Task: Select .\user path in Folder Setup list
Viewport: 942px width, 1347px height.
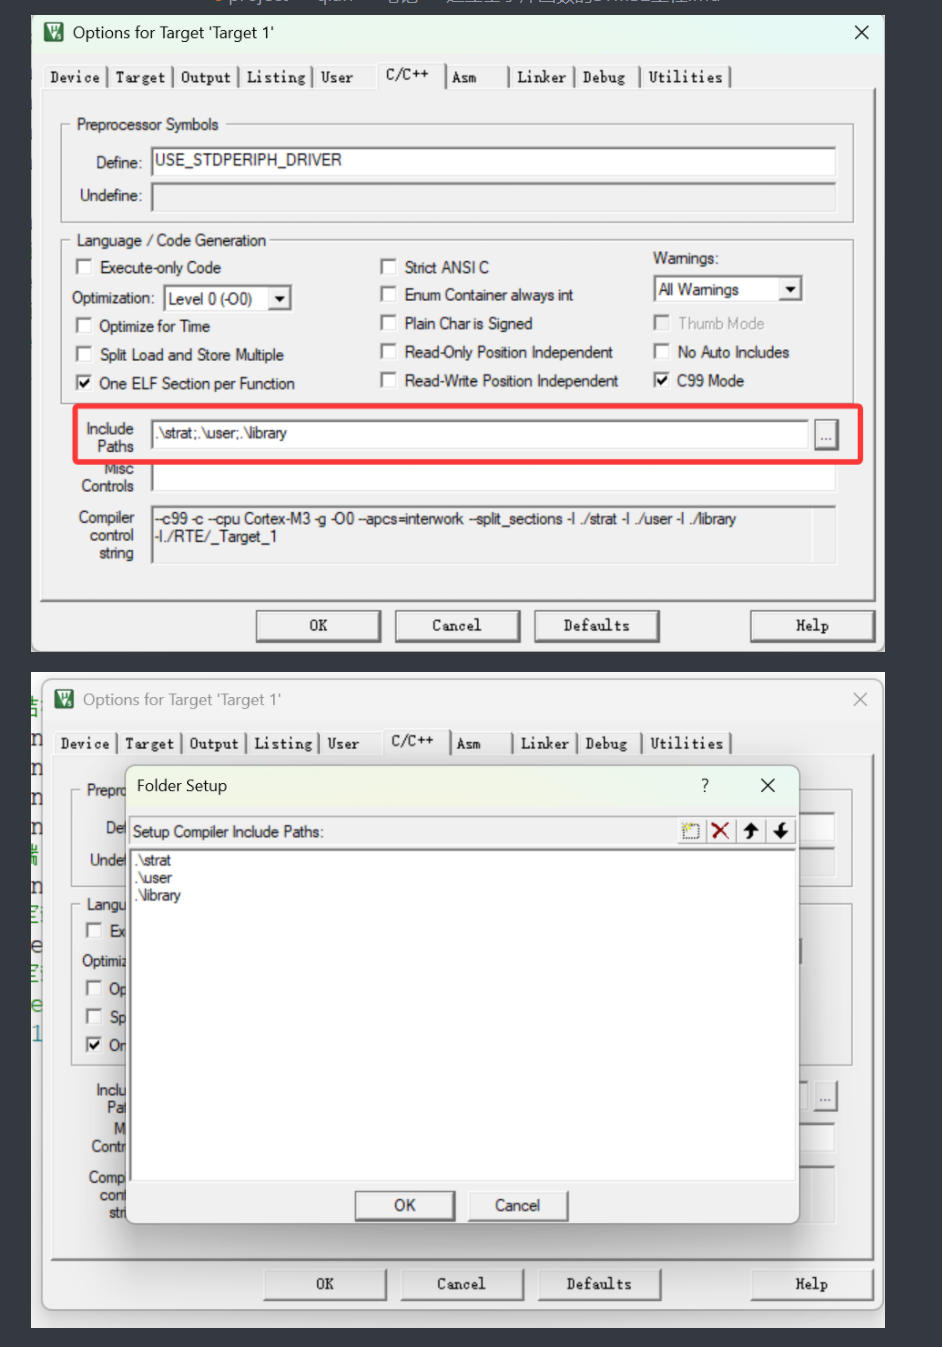Action: (x=153, y=878)
